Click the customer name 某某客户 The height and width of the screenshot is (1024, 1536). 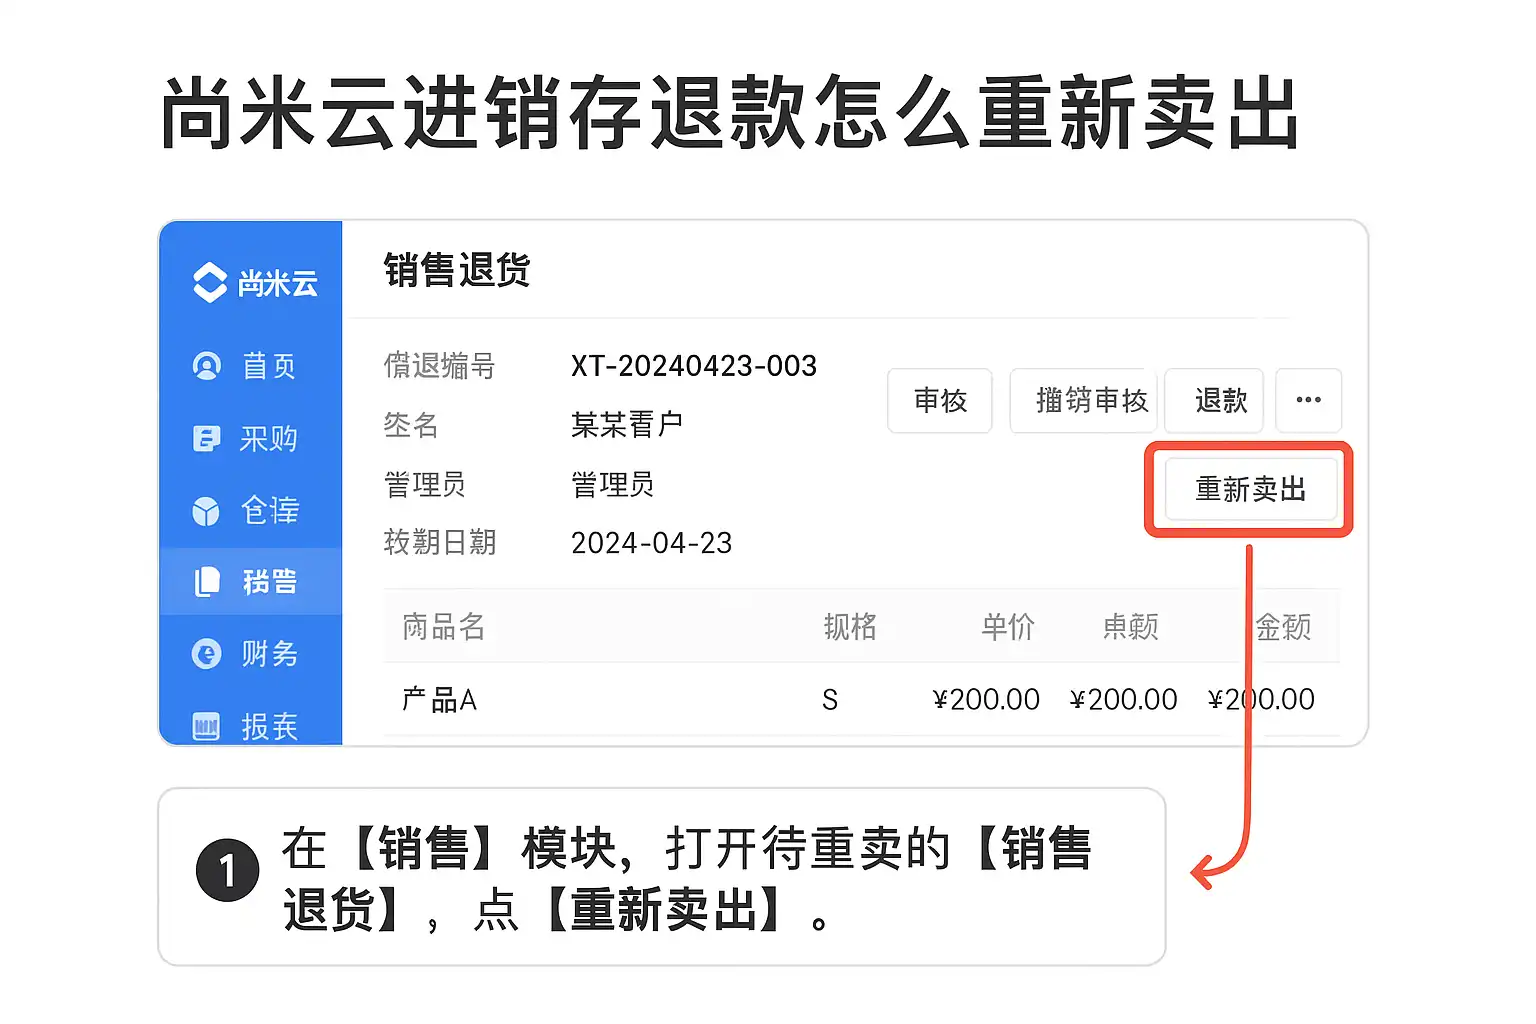[627, 425]
